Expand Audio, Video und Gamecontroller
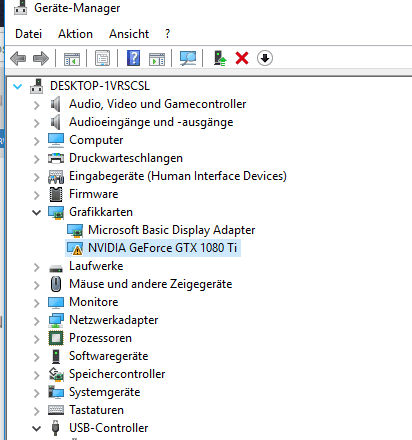Viewport: 412px width, 440px height. pos(36,105)
